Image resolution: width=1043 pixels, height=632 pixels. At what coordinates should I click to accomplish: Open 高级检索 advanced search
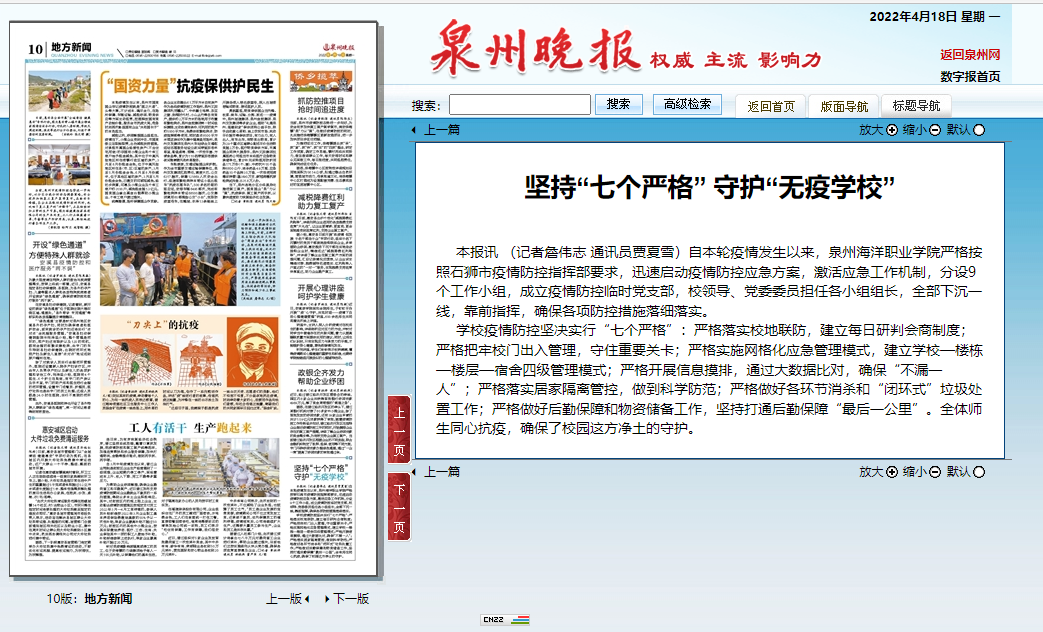point(687,104)
